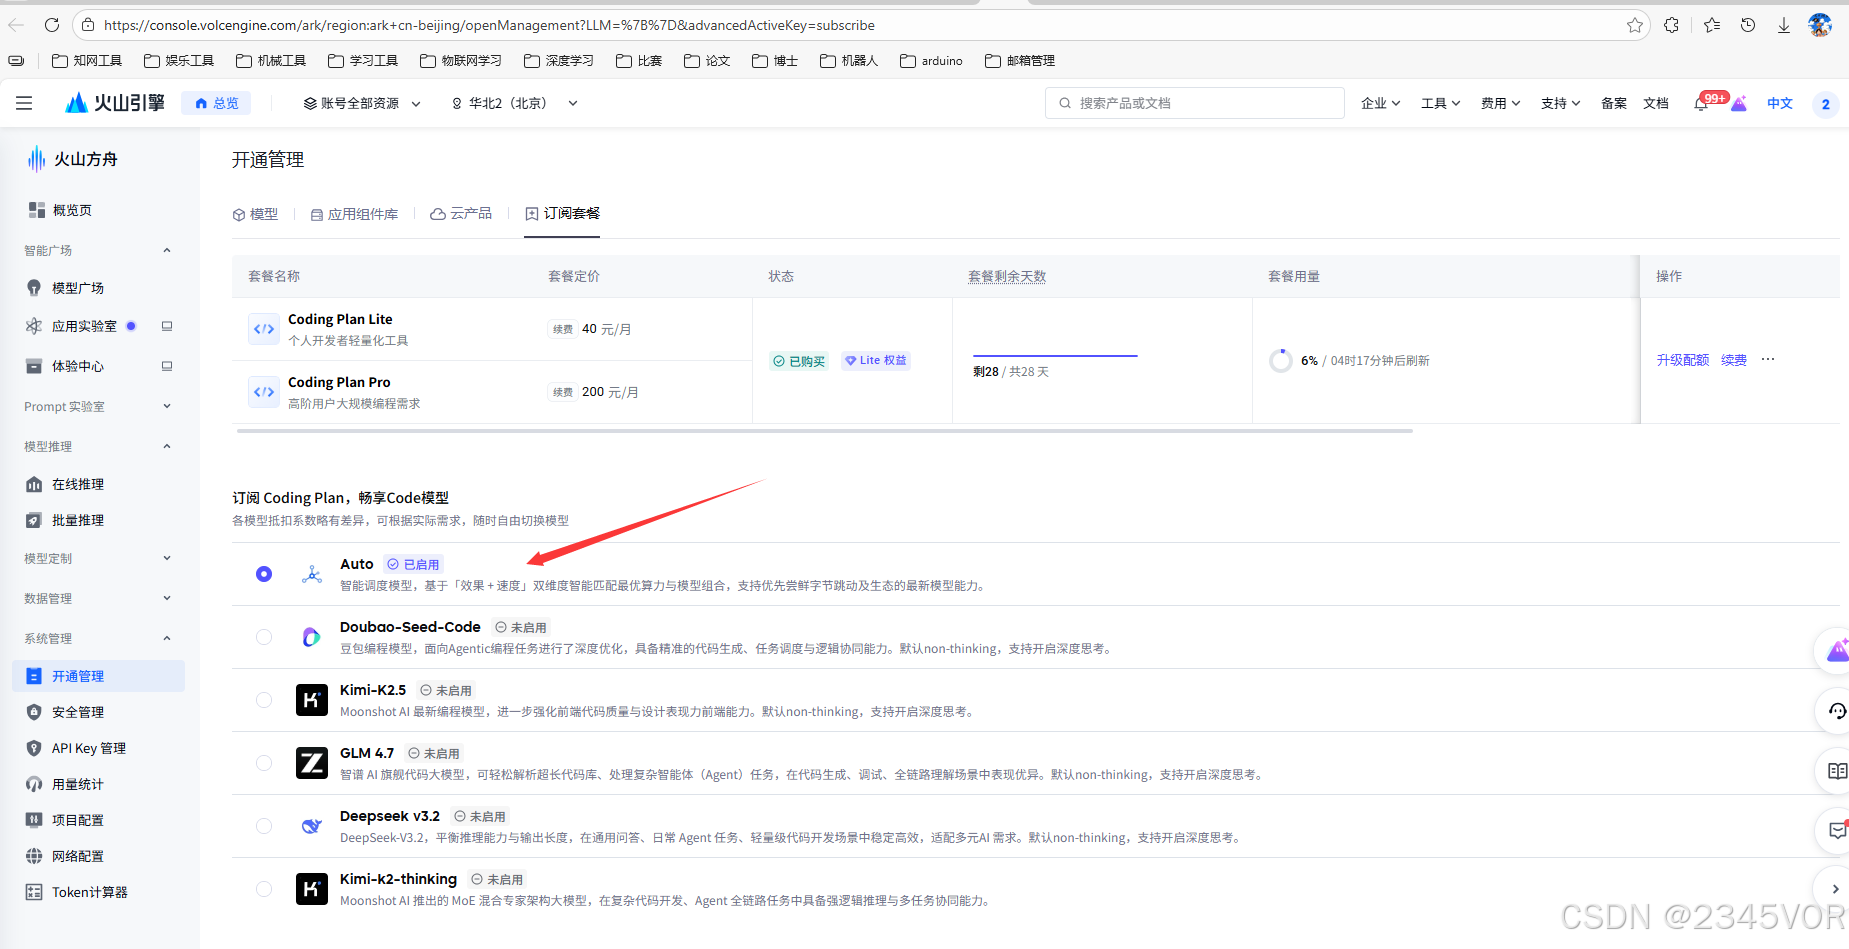
Task: Select the GLM 4.7 radio button
Action: (x=264, y=763)
